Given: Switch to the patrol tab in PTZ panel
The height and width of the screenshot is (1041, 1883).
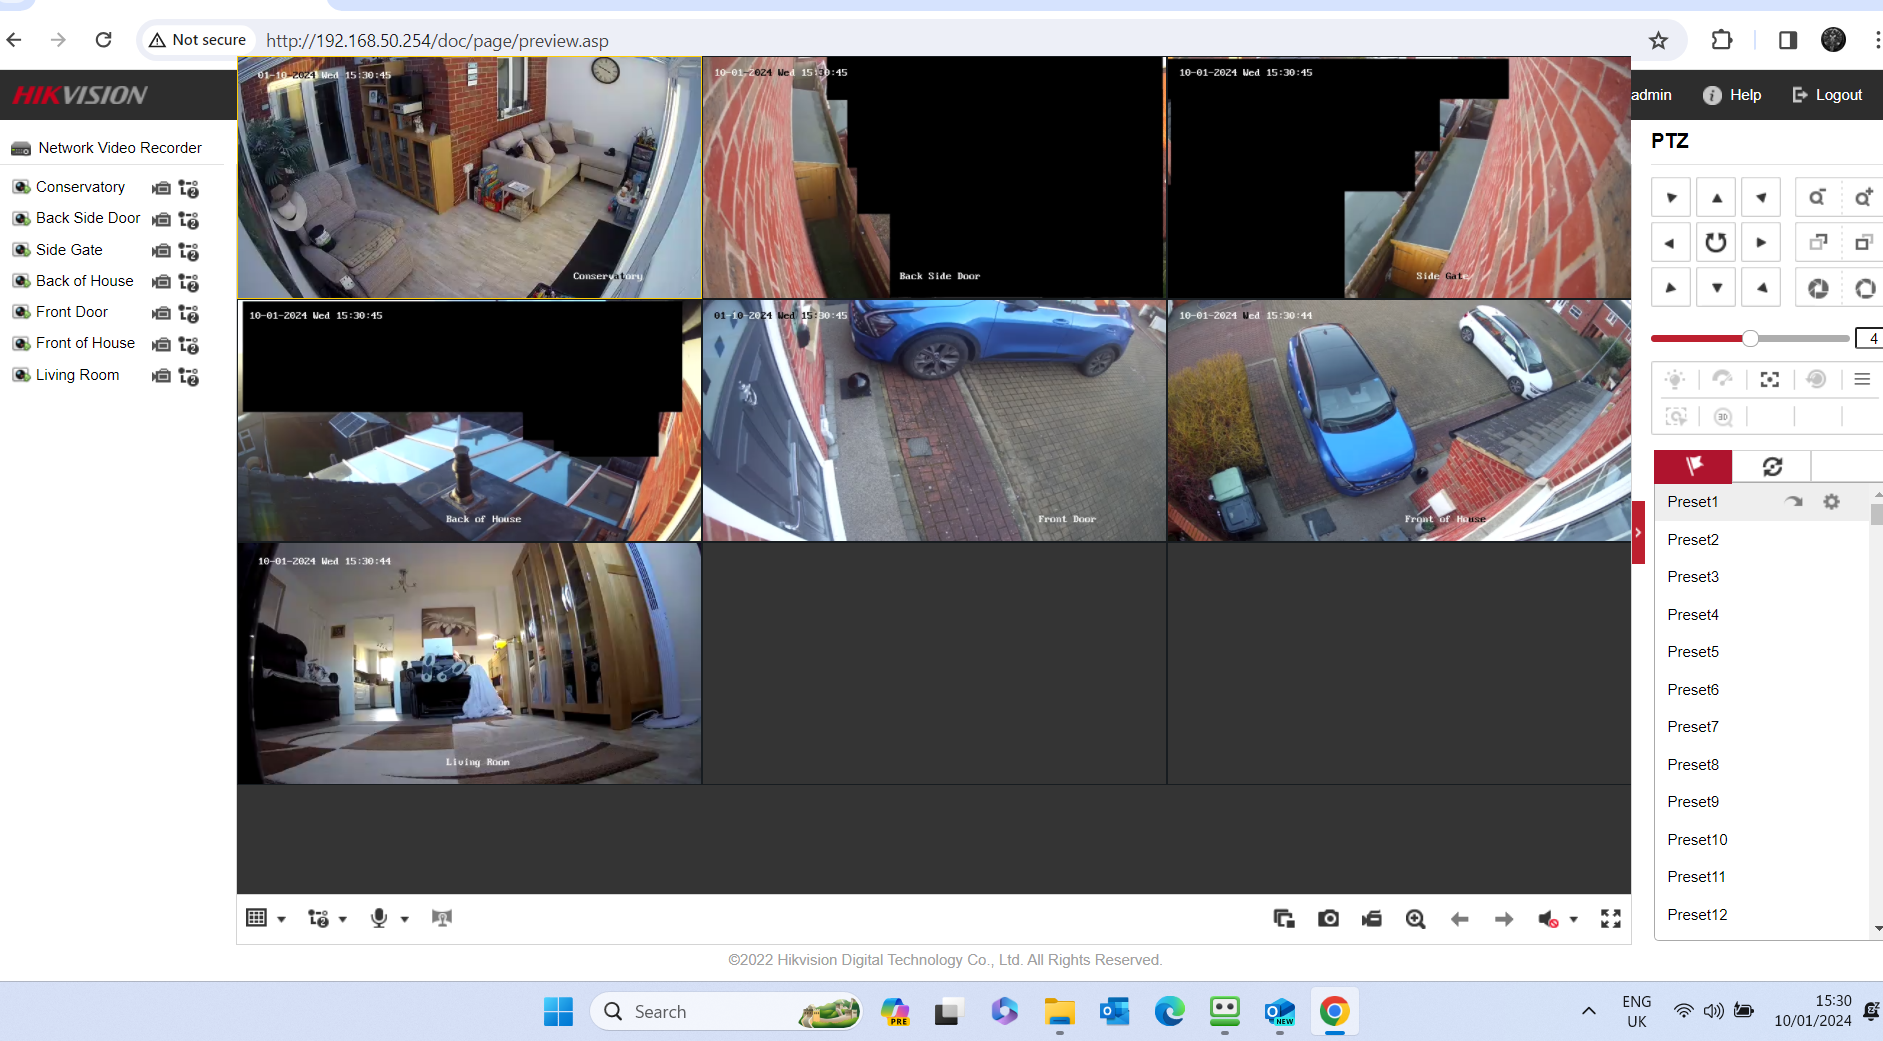Looking at the screenshot, I should [x=1772, y=466].
